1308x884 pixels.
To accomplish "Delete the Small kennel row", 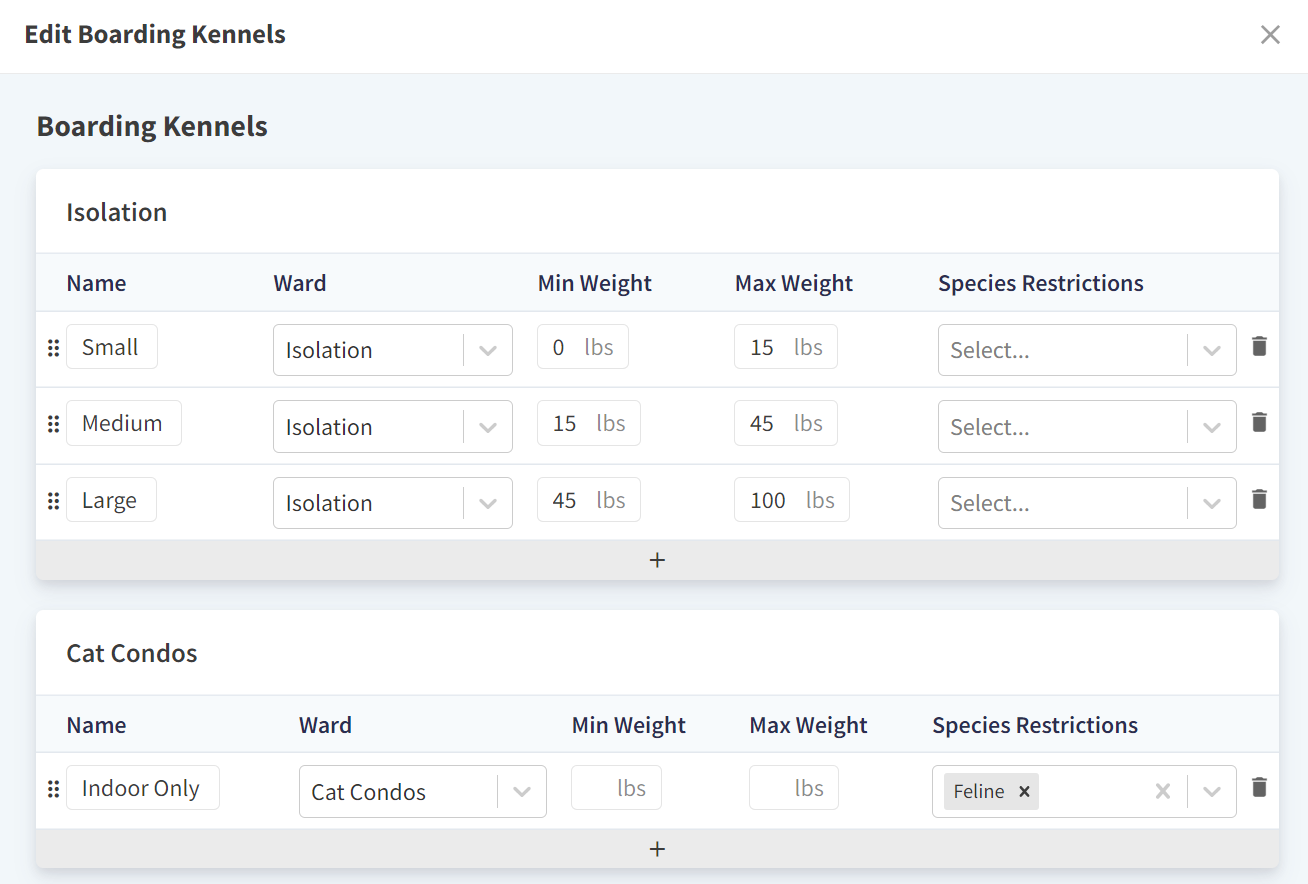I will pyautogui.click(x=1259, y=347).
